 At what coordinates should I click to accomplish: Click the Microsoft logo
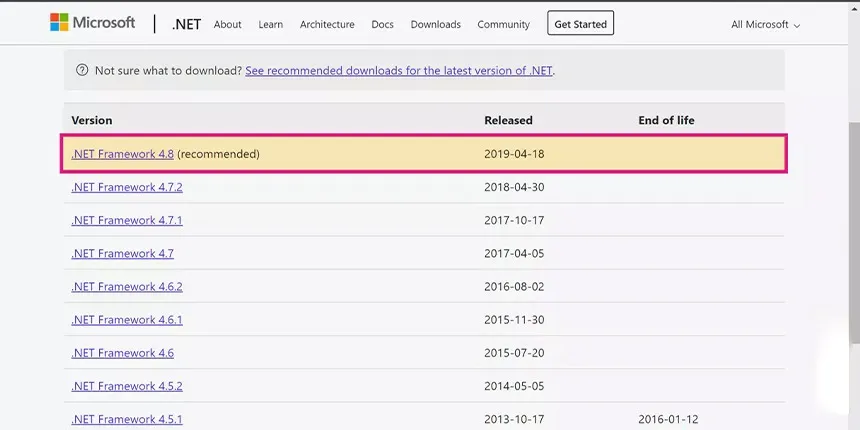coord(92,22)
